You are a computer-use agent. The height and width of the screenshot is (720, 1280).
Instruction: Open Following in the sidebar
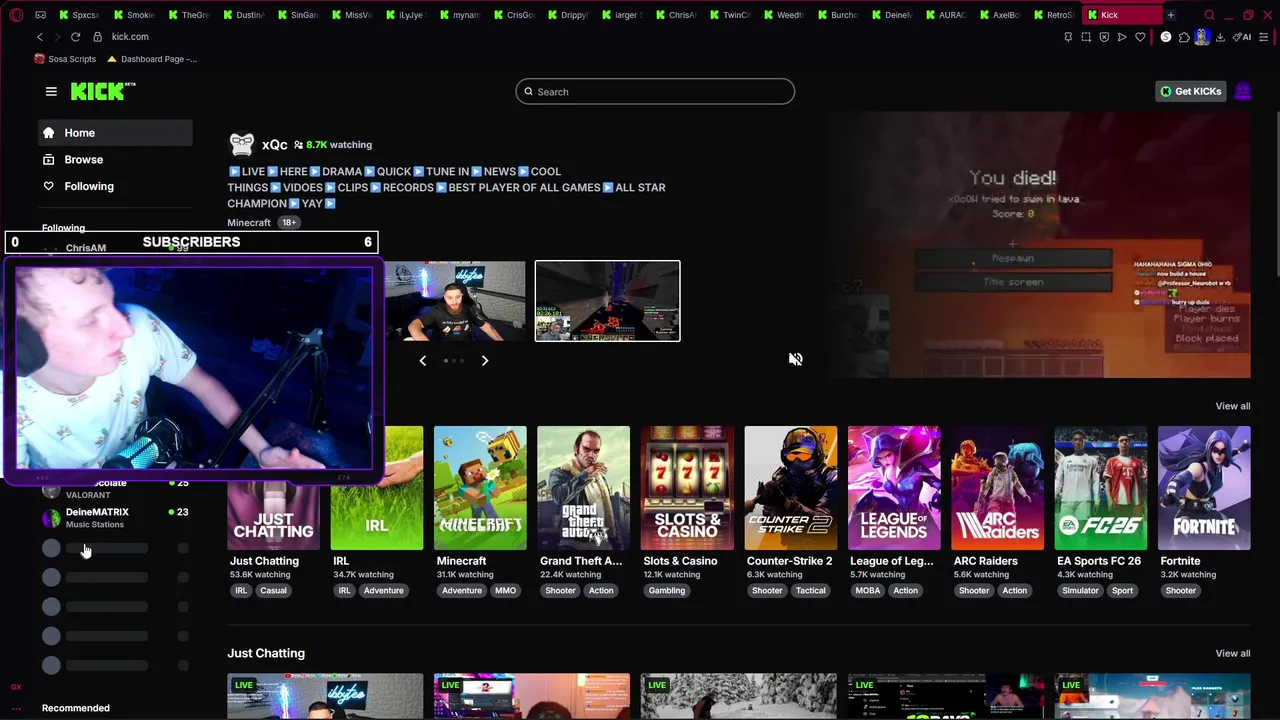[115, 186]
